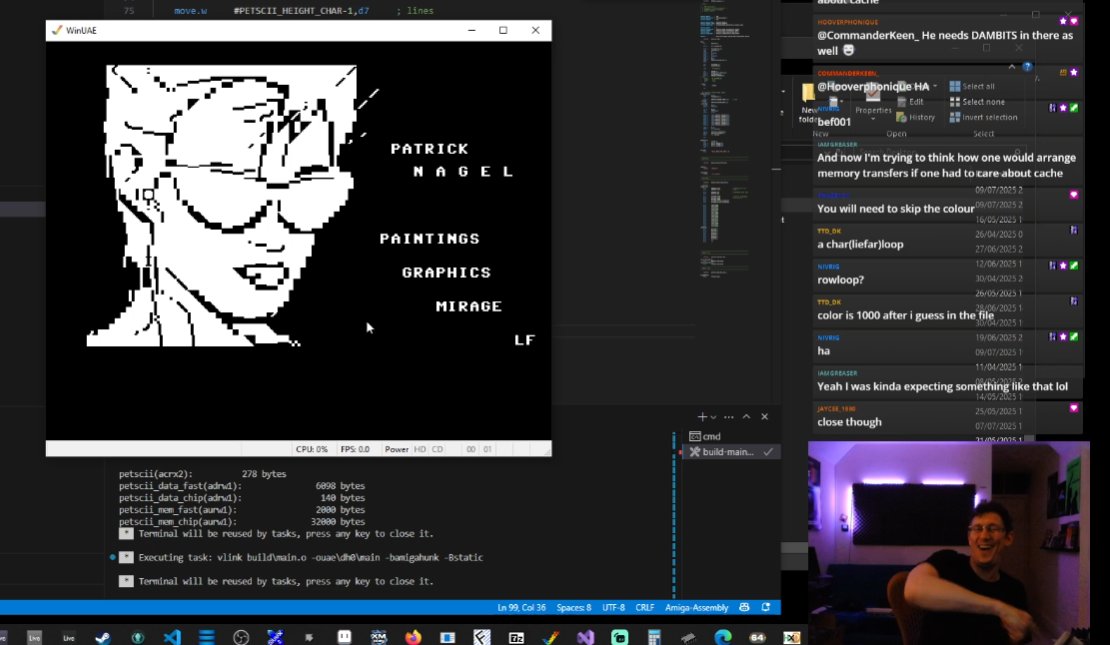Click the new terminal plus icon
This screenshot has height=645, width=1110.
[702, 416]
